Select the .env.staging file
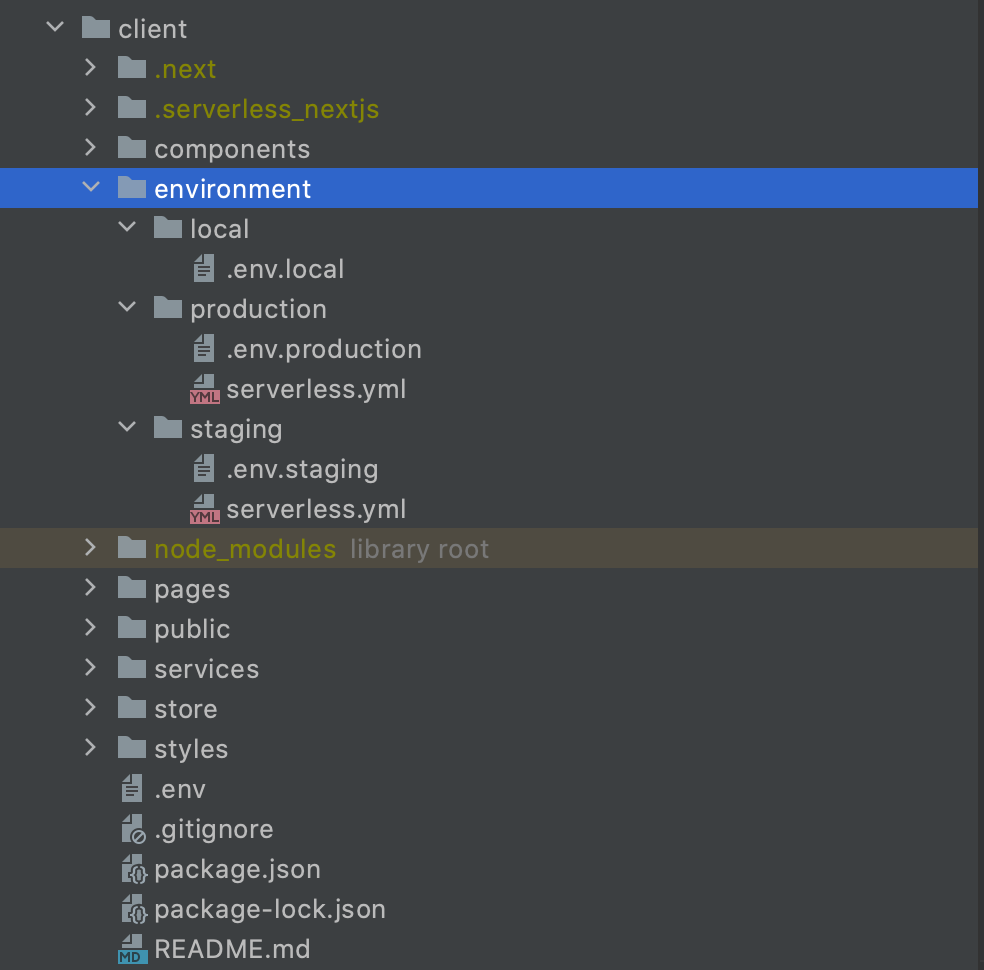984x970 pixels. pos(301,469)
